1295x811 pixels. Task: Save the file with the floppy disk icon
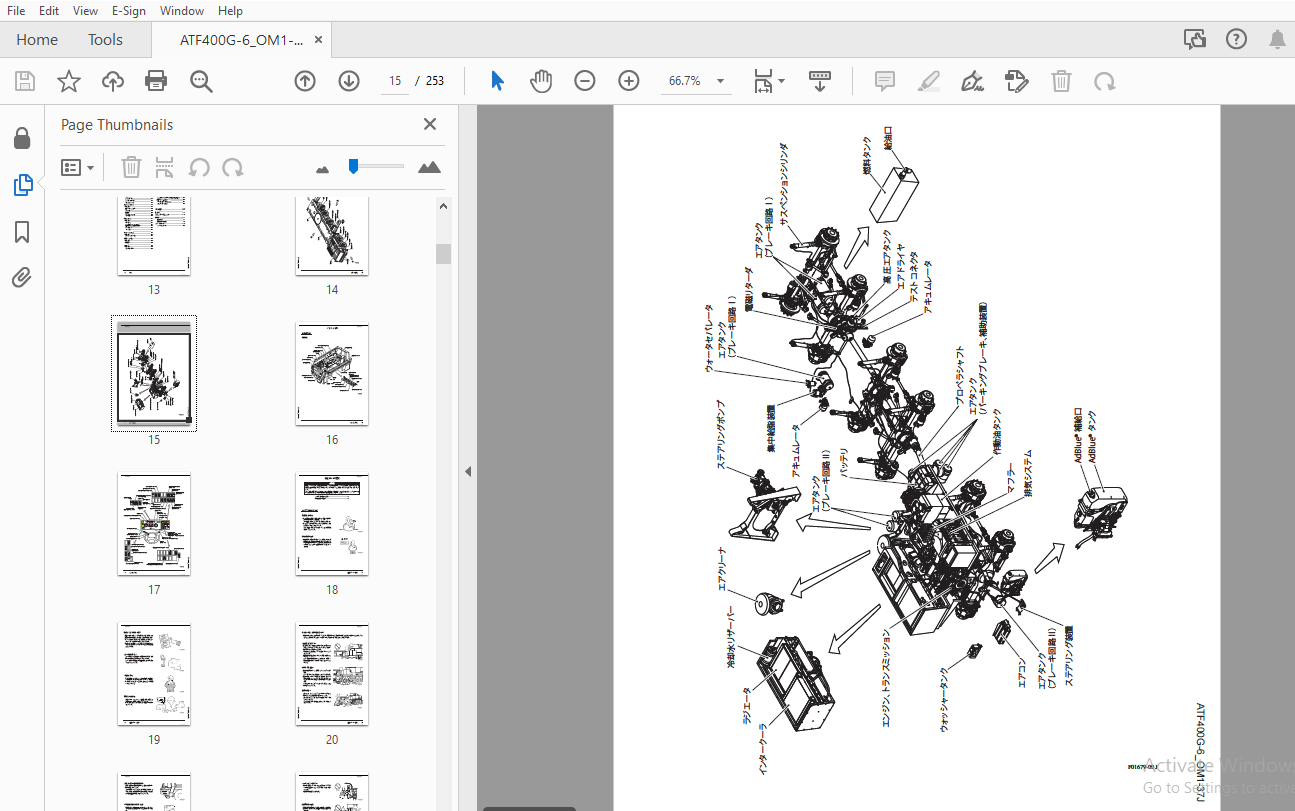(x=25, y=81)
